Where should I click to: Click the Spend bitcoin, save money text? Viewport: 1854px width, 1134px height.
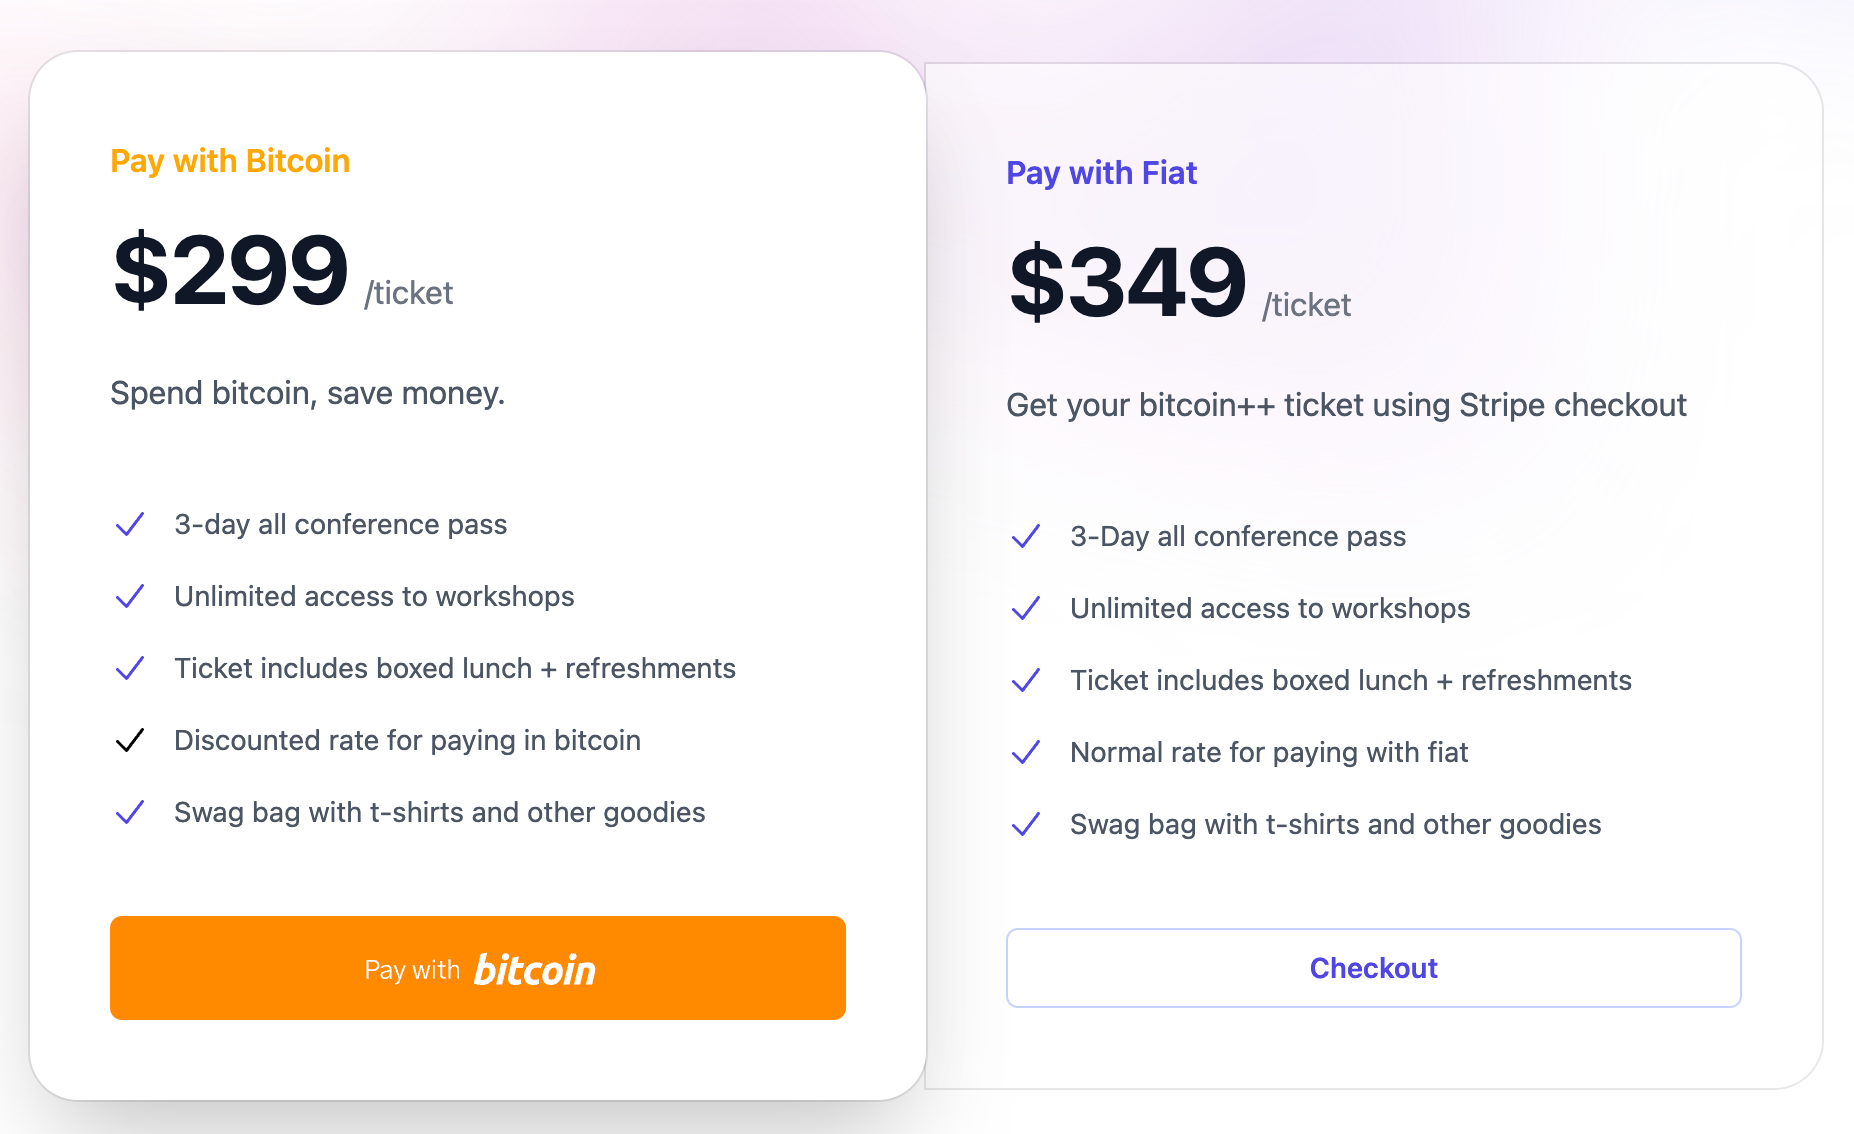coord(307,393)
